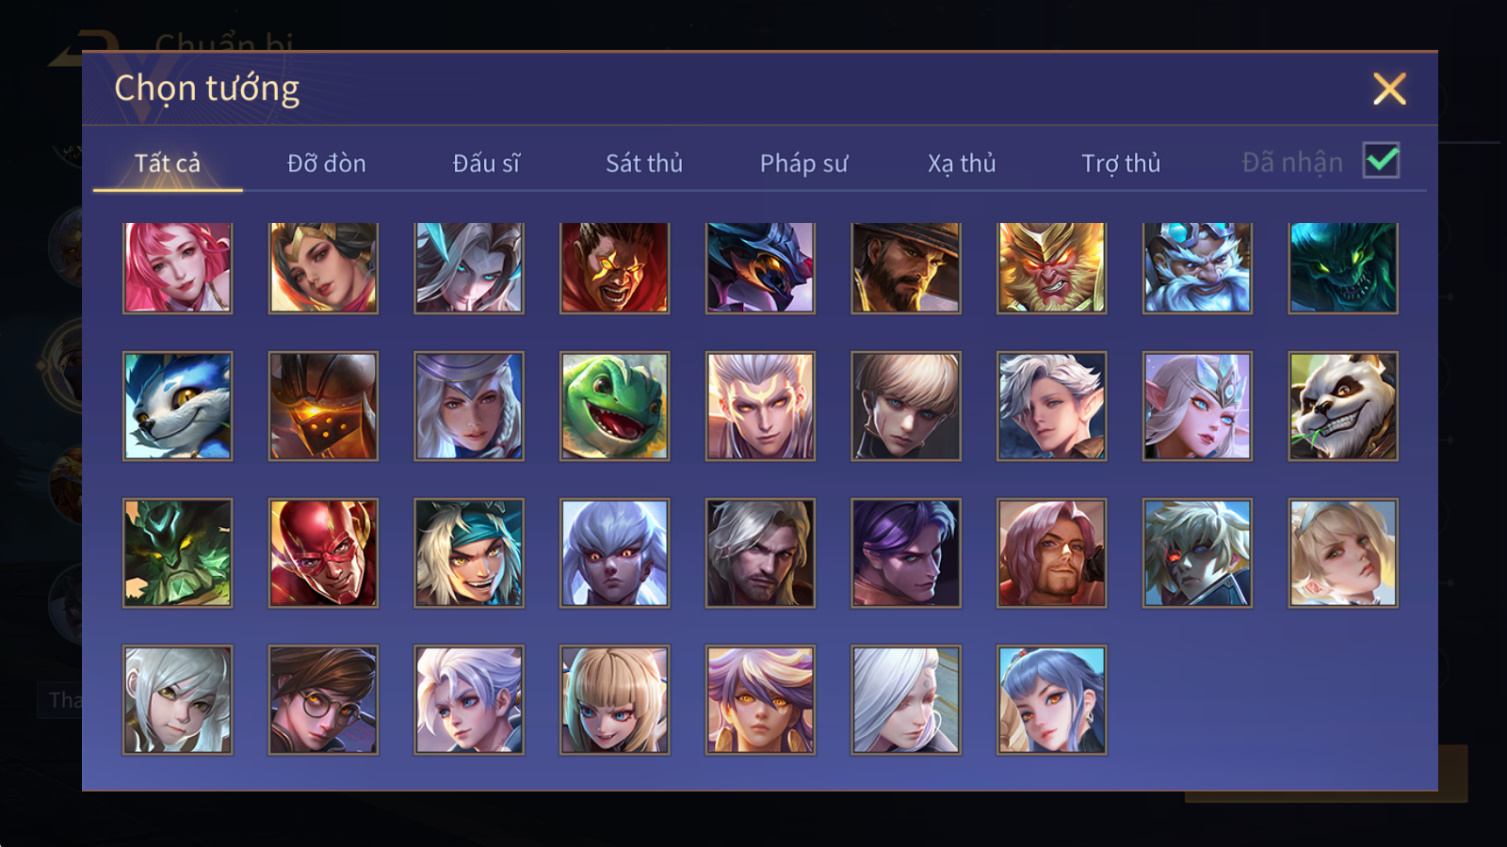Choose the Monkey King golden-armored hero
This screenshot has width=1507, height=847.
[x=1052, y=268]
